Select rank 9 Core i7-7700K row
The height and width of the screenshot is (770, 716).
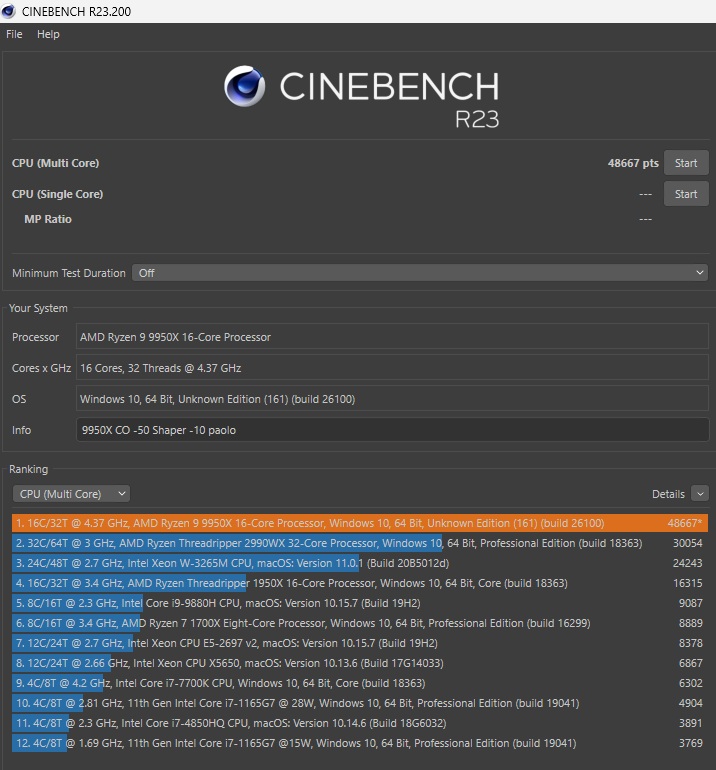360,683
